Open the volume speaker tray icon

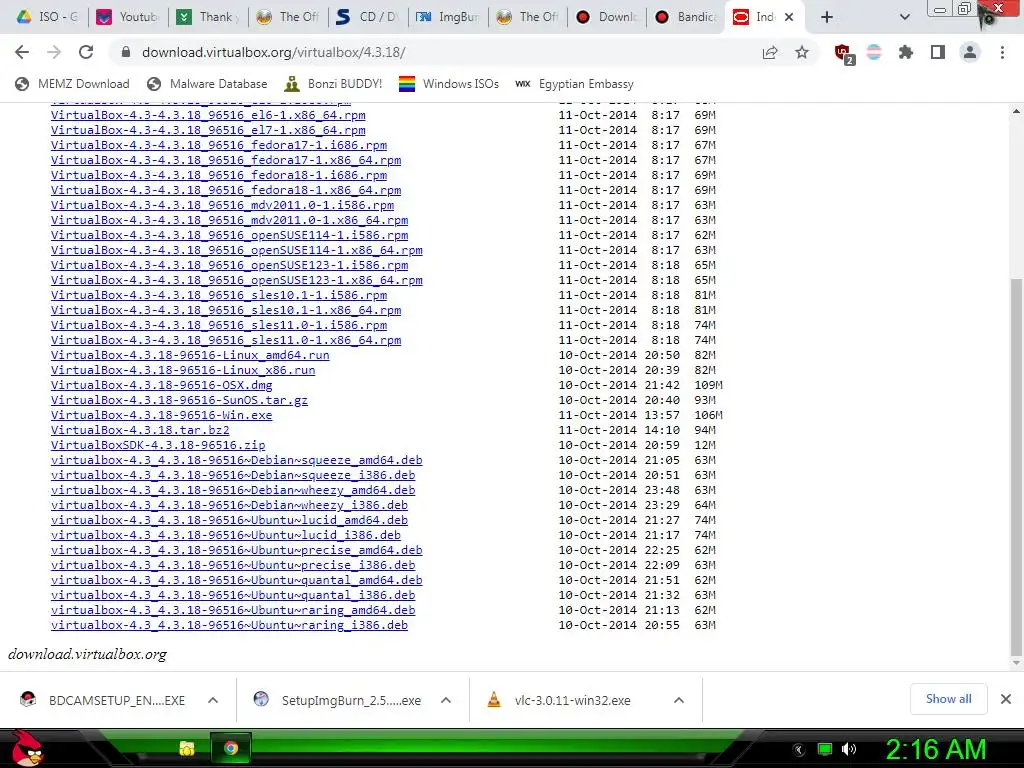849,749
